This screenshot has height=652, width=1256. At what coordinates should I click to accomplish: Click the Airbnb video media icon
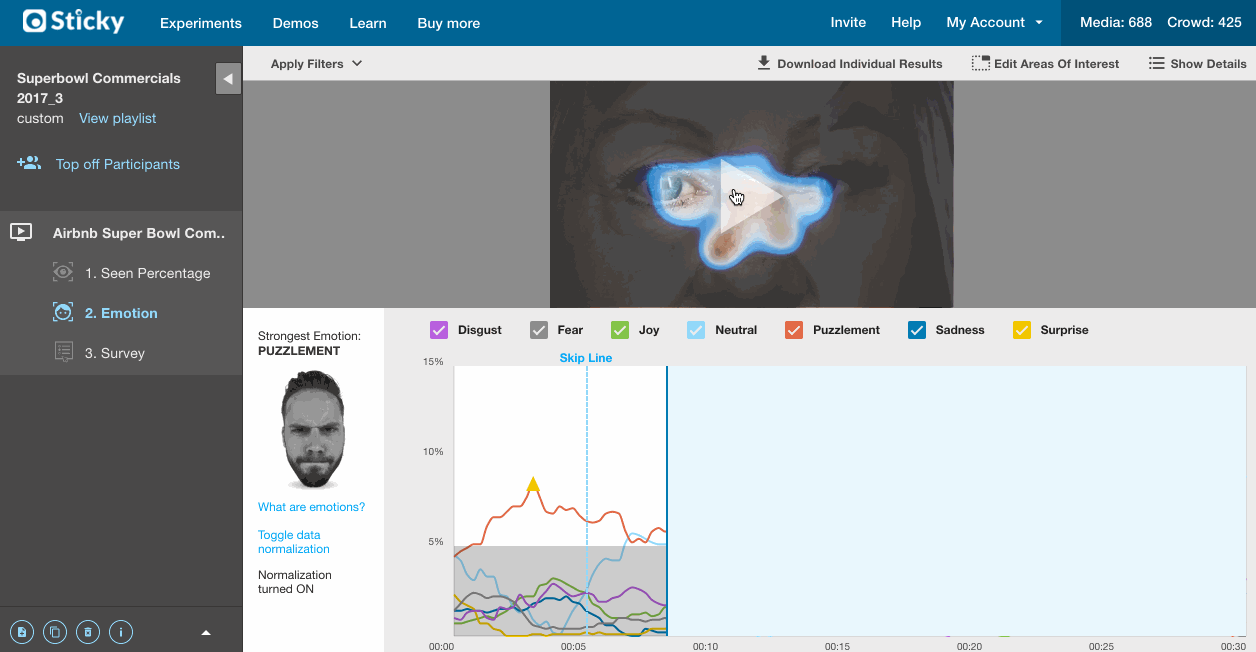point(21,232)
